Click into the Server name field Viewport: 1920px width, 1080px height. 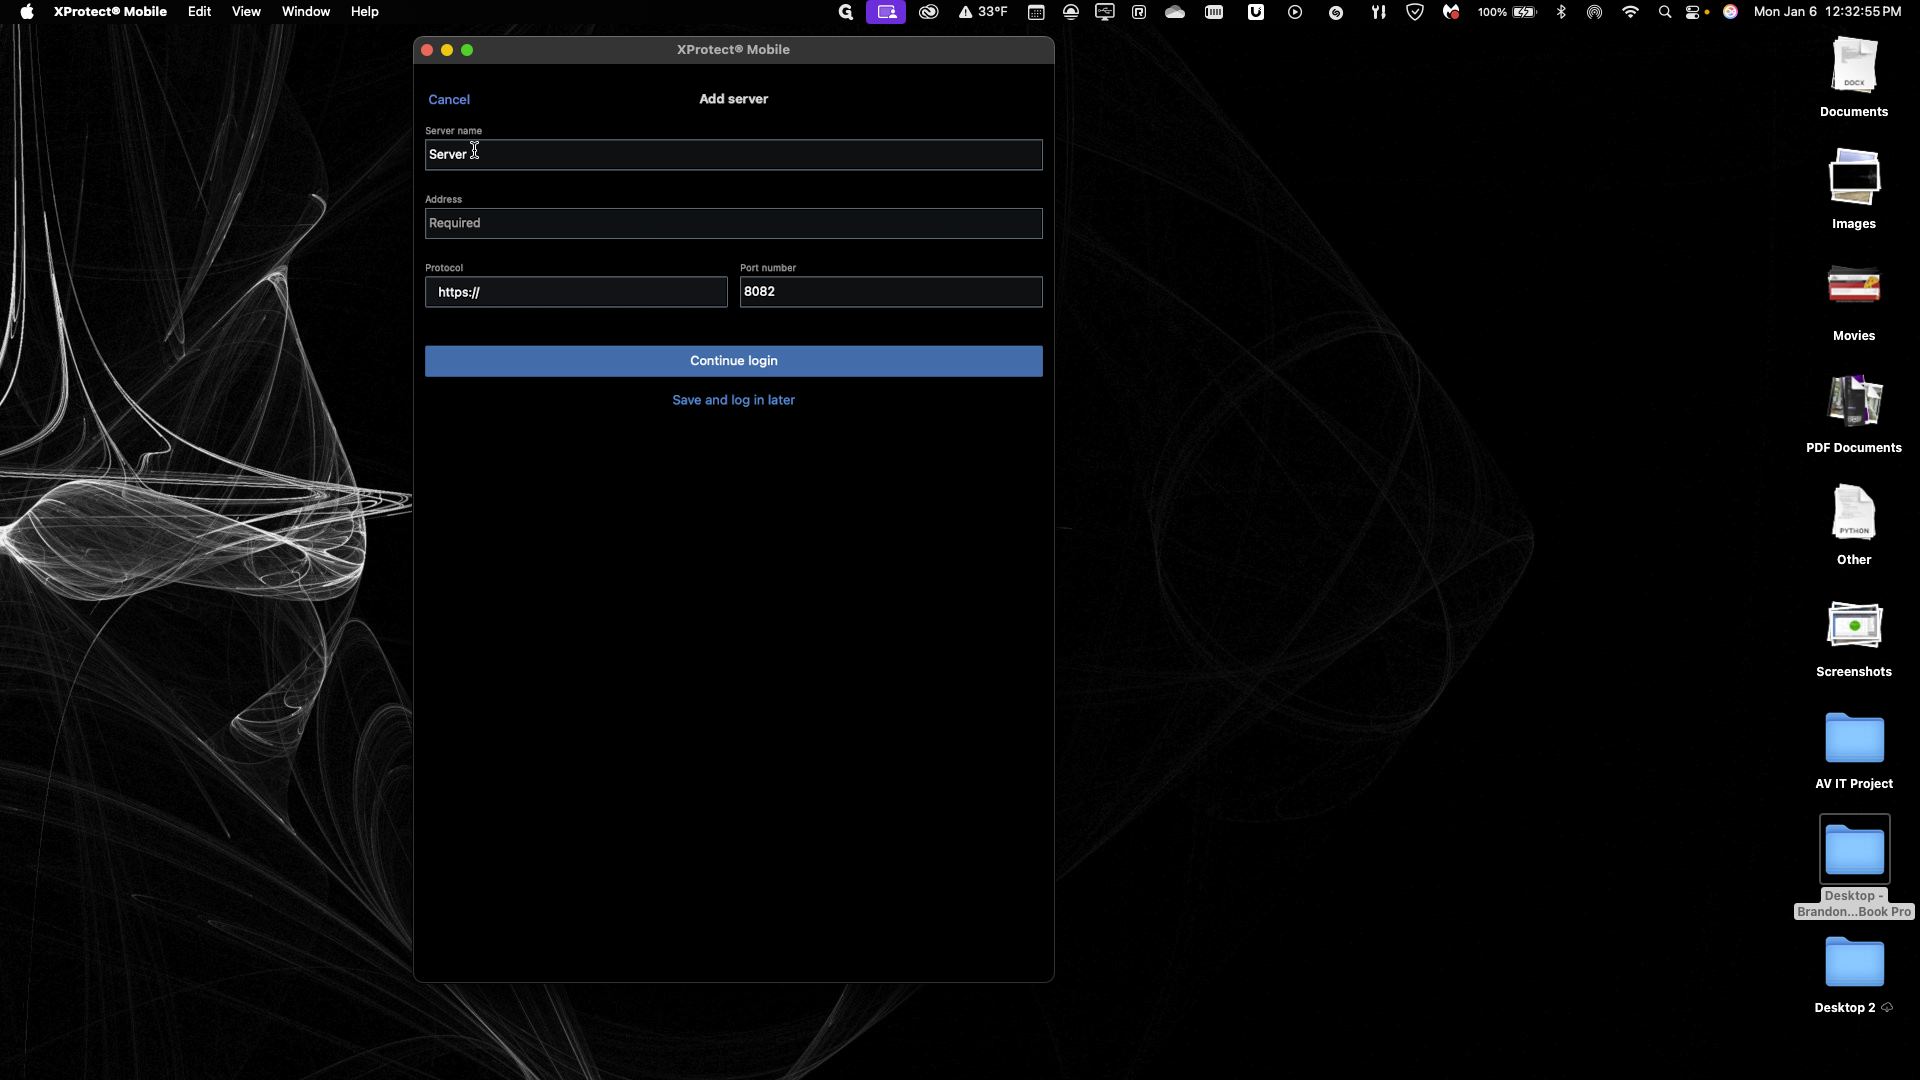pyautogui.click(x=733, y=155)
